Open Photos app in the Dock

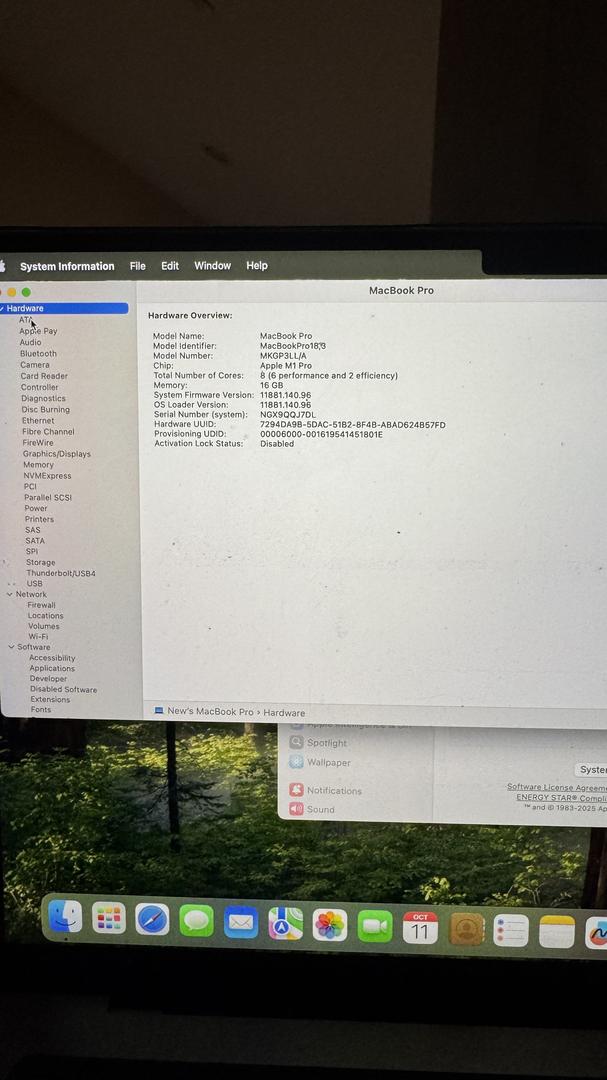click(x=330, y=925)
